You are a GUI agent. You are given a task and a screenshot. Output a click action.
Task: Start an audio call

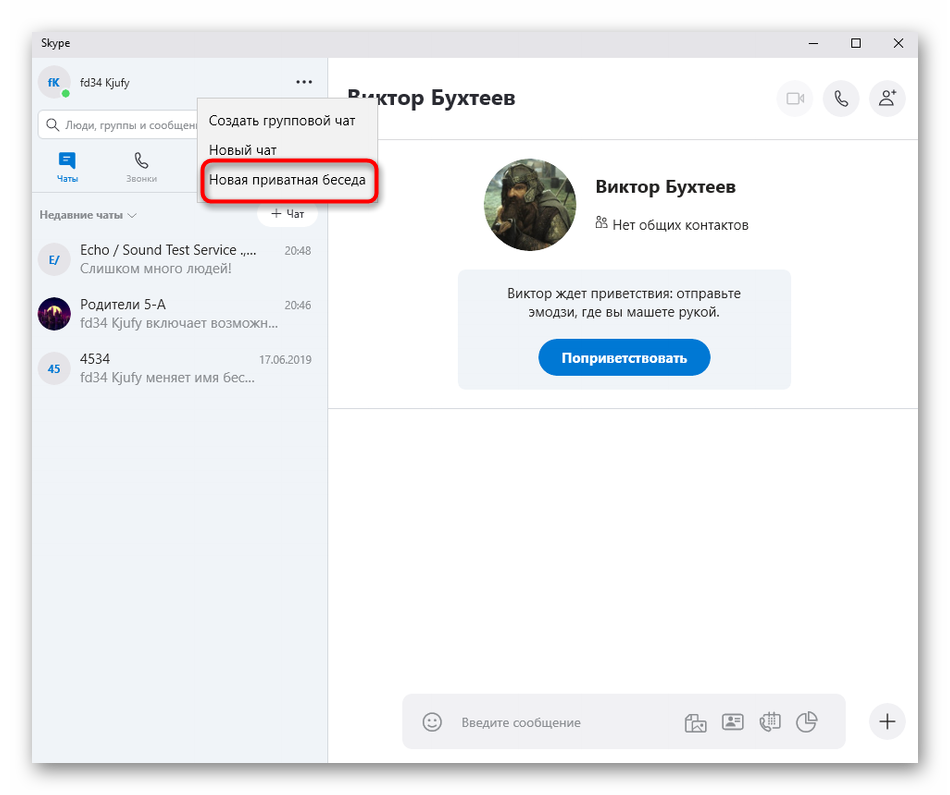point(841,99)
